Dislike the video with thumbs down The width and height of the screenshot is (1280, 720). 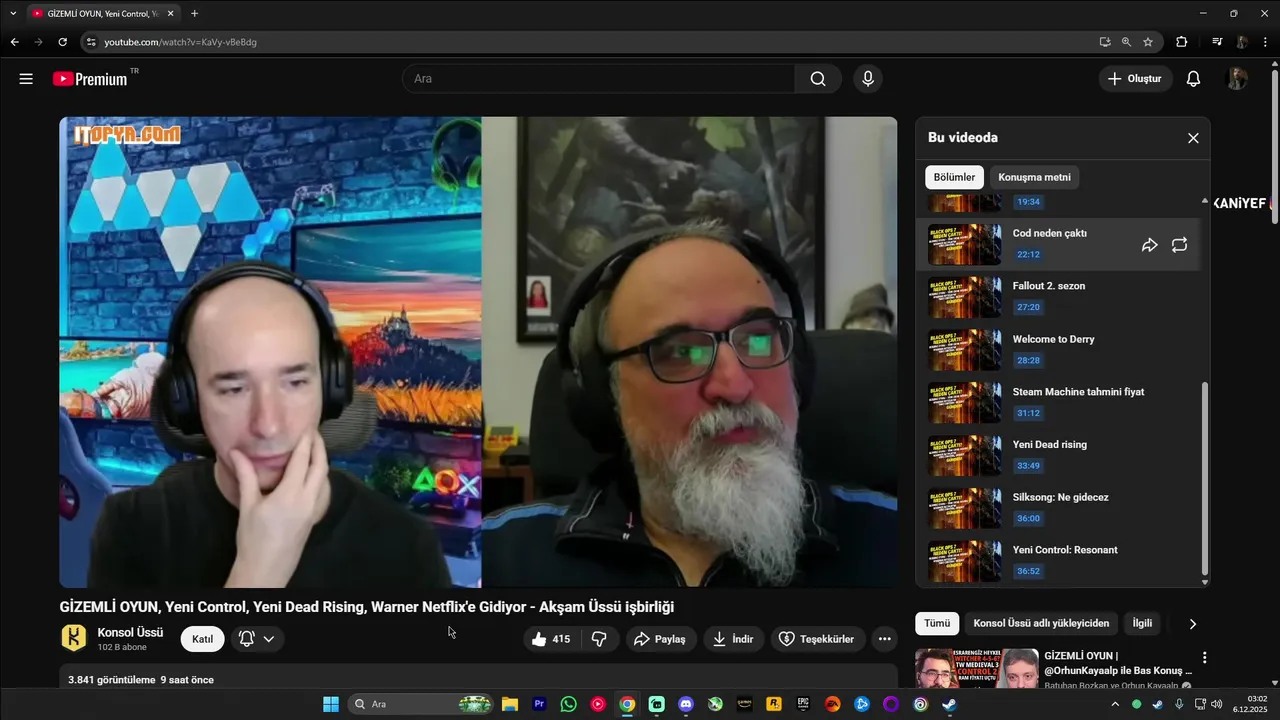point(599,639)
